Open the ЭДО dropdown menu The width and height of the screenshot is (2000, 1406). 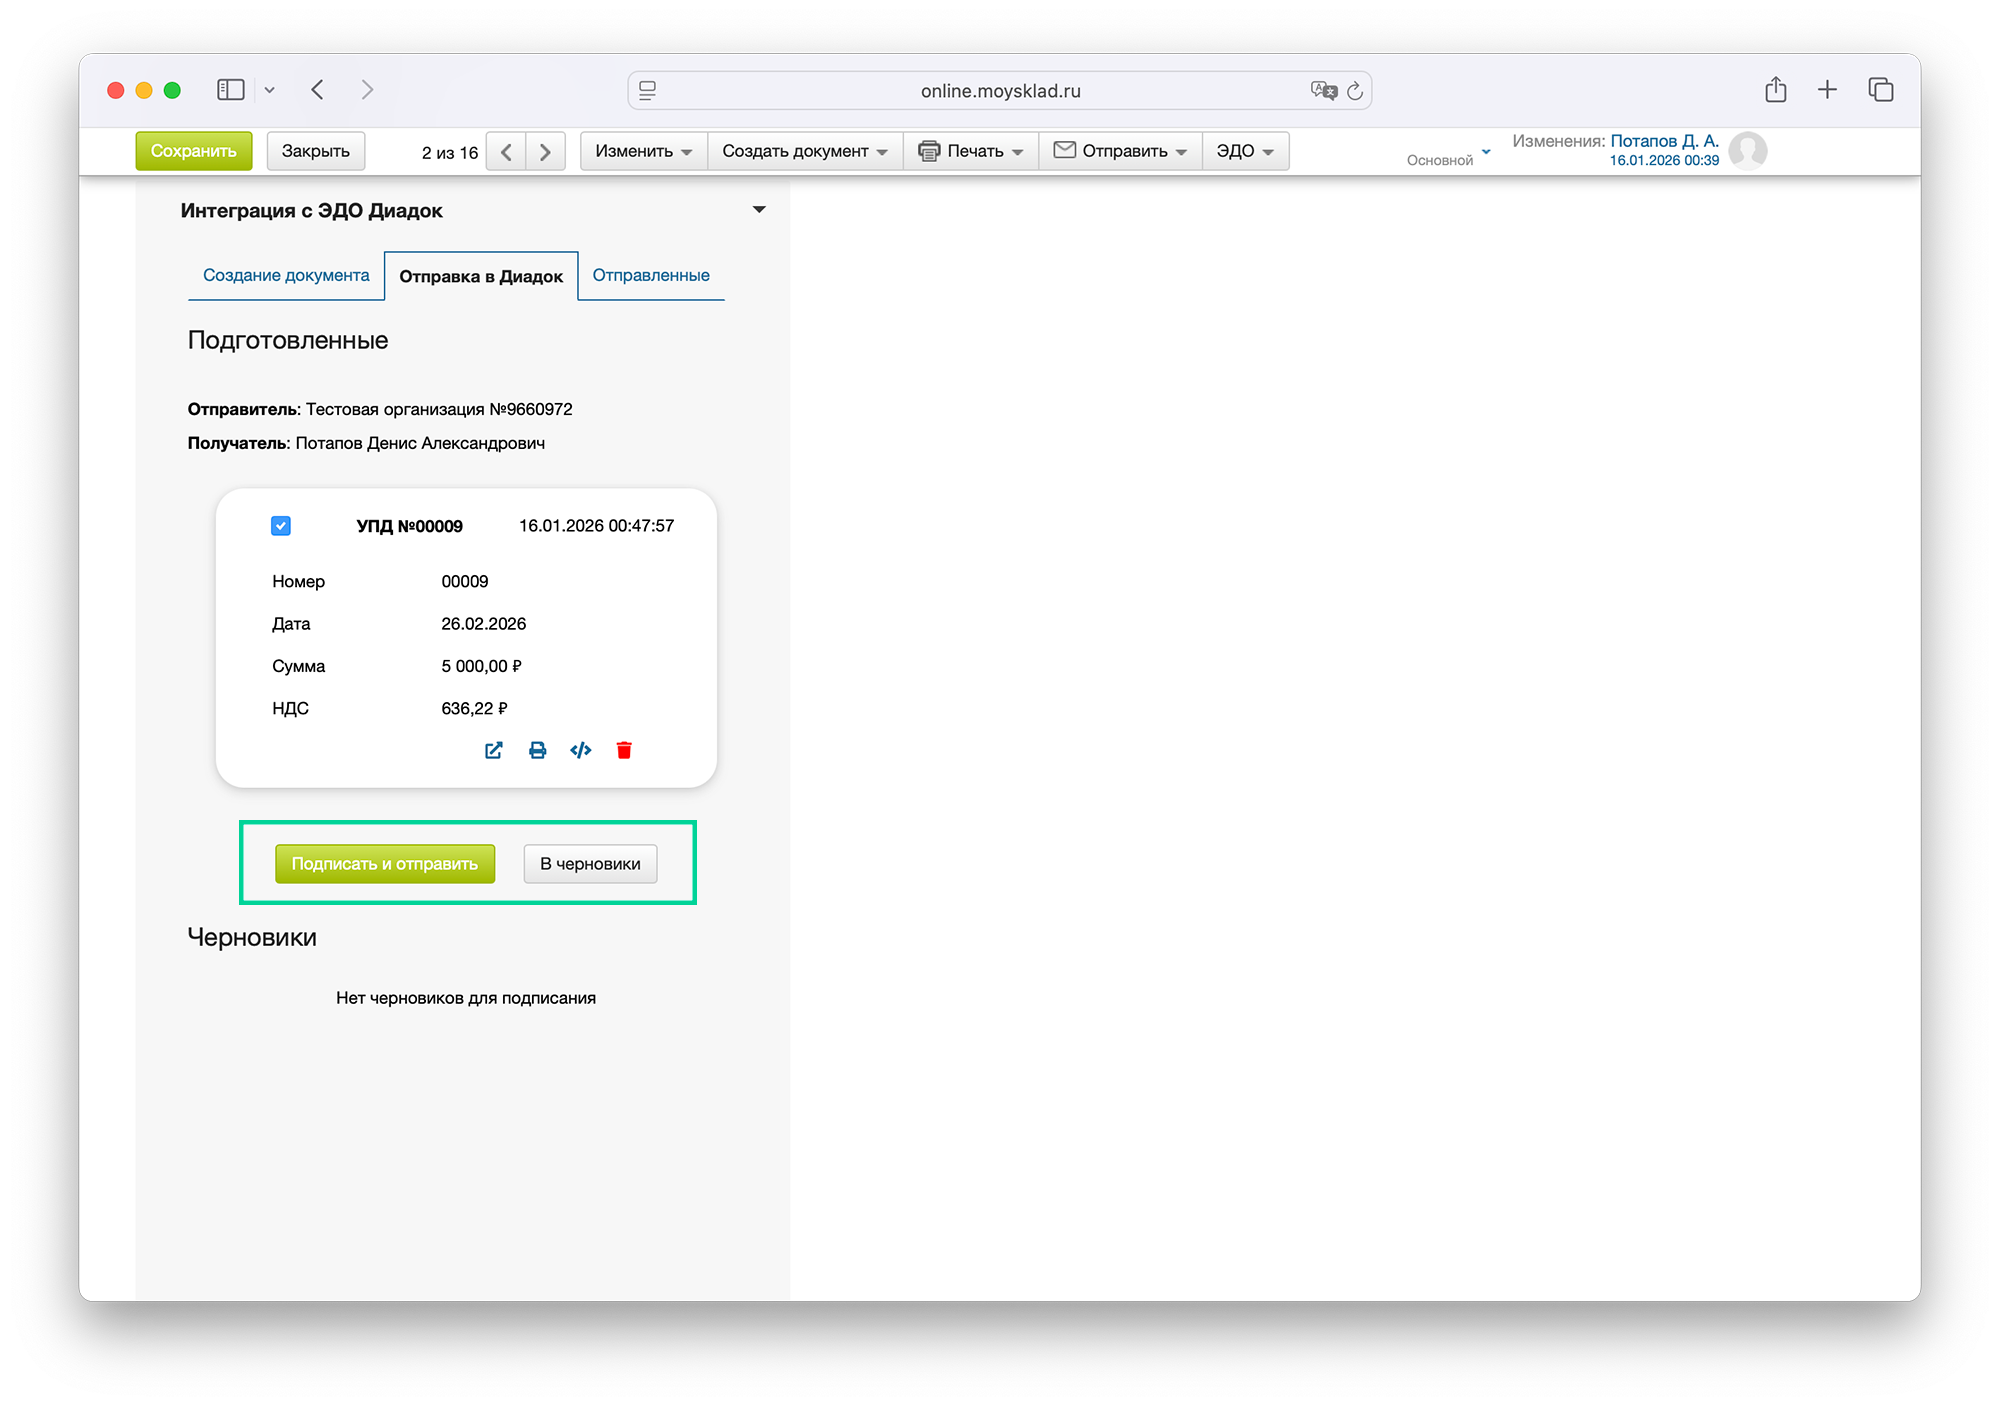point(1244,151)
